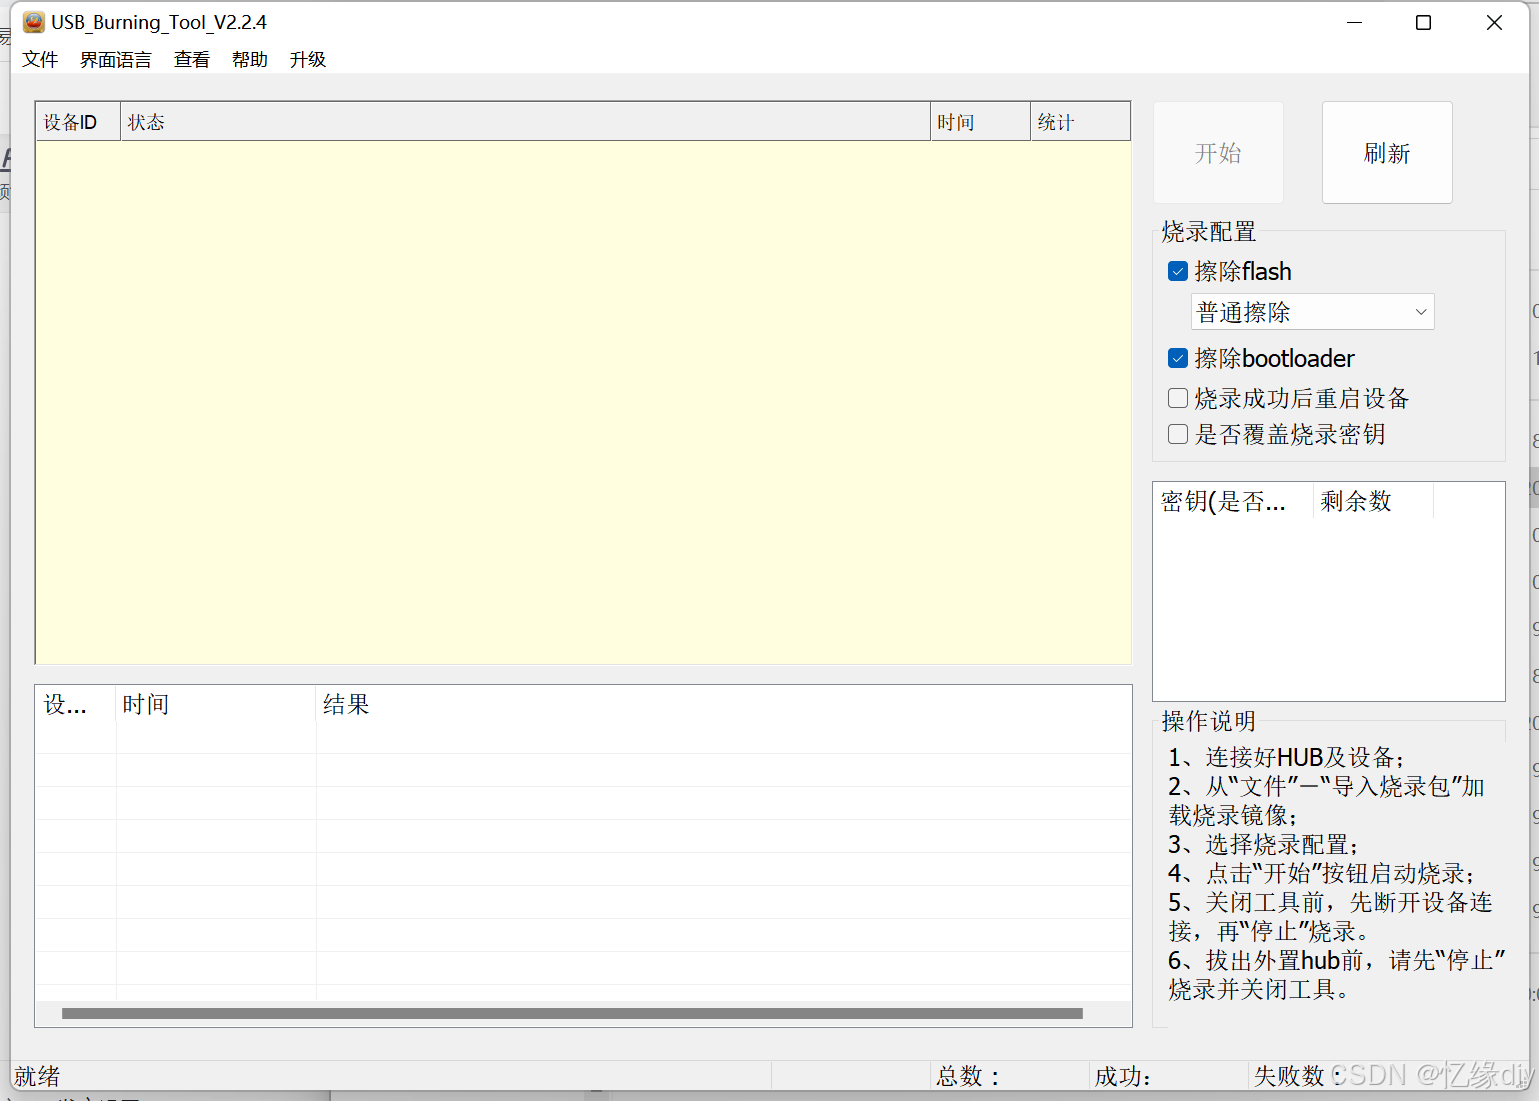Click the 密钥(是否... column header
Viewport: 1539px width, 1101px height.
[1233, 501]
